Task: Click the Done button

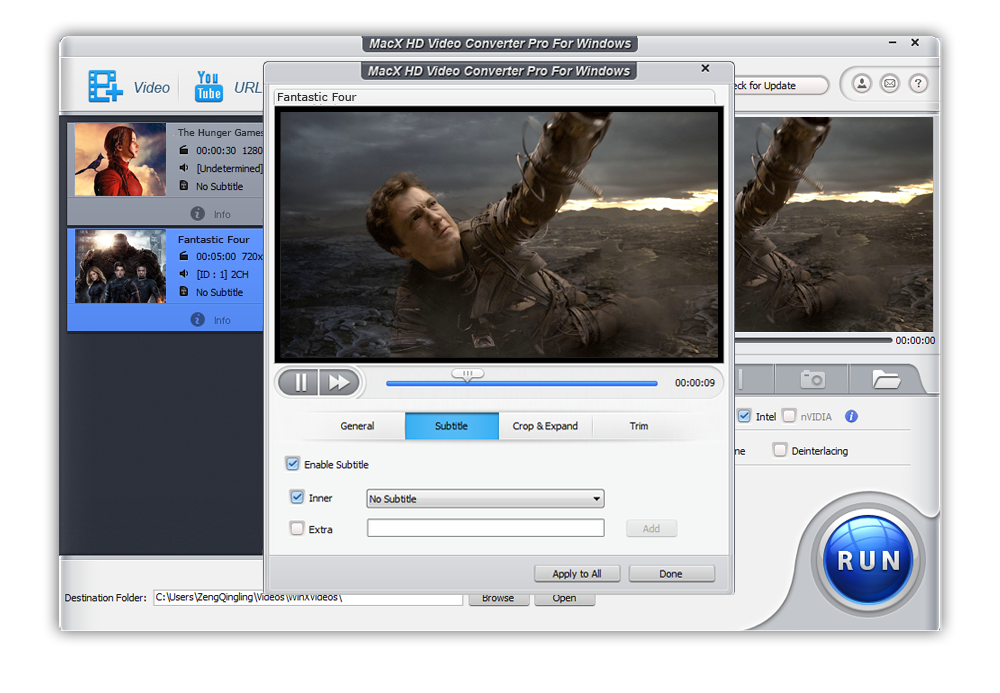Action: click(672, 574)
